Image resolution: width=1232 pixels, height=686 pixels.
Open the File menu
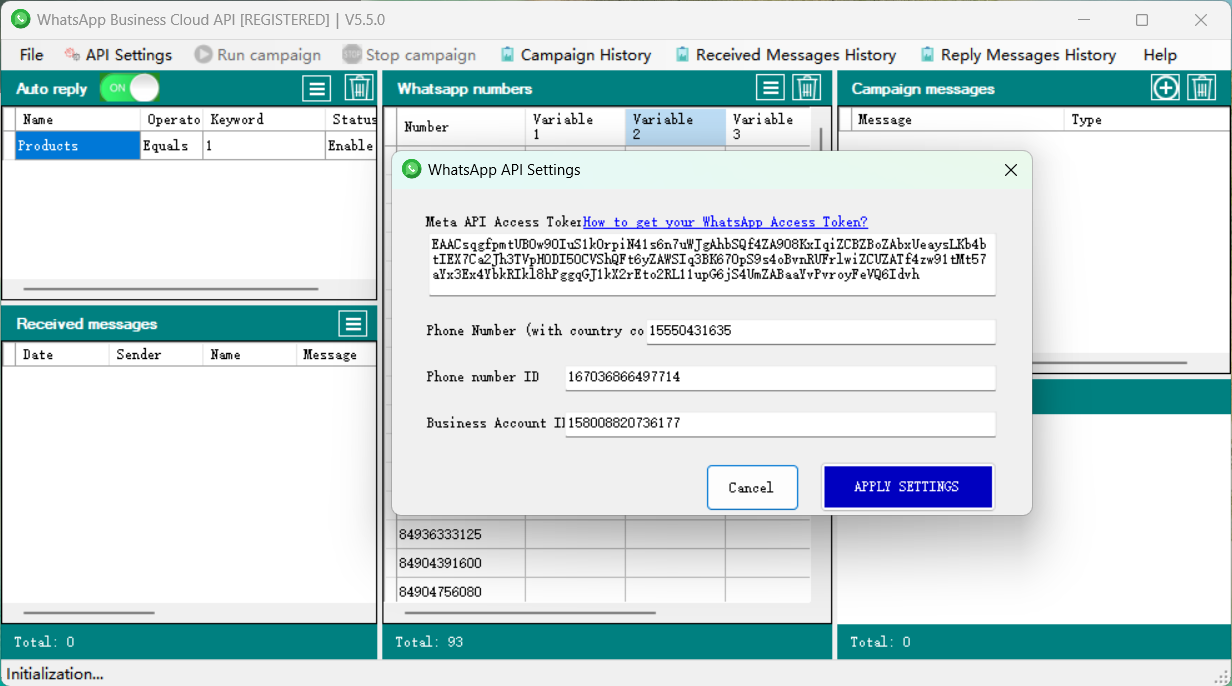[31, 55]
